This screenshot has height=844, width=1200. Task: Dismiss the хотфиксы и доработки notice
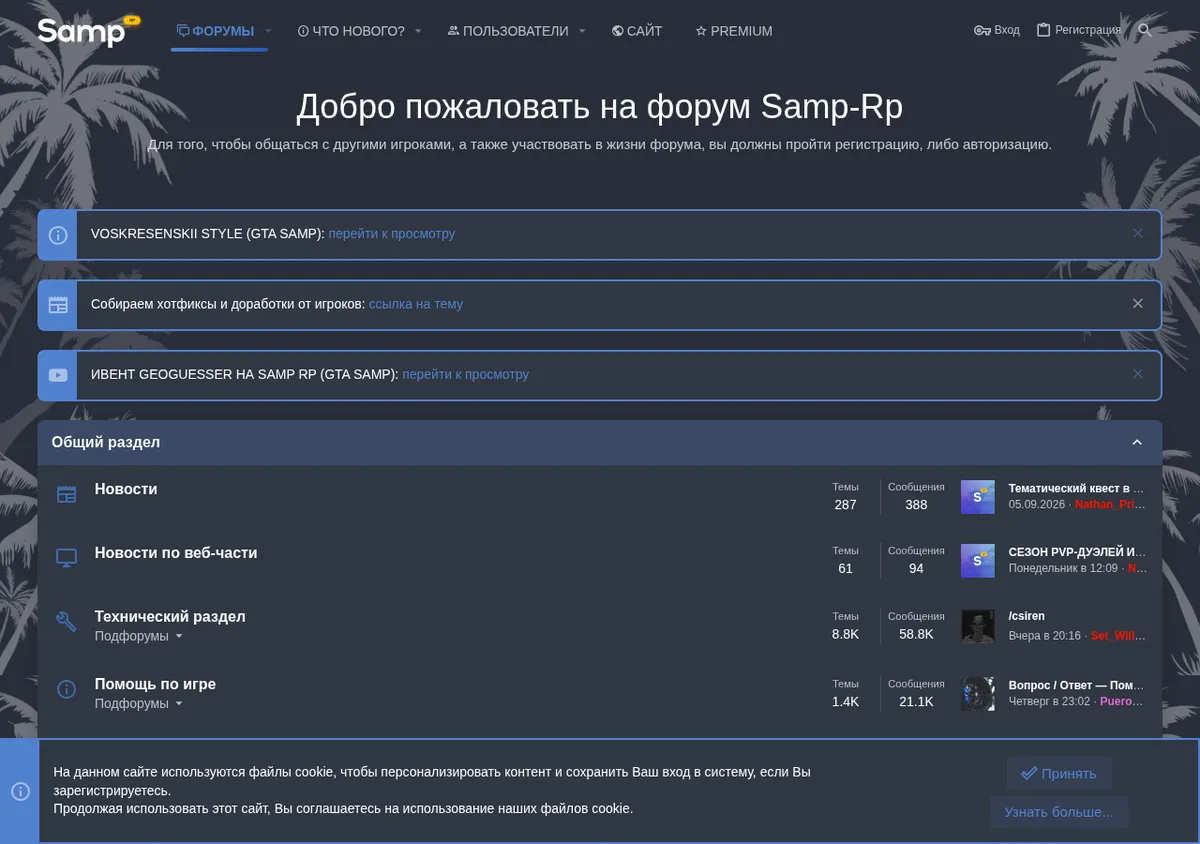click(1137, 304)
